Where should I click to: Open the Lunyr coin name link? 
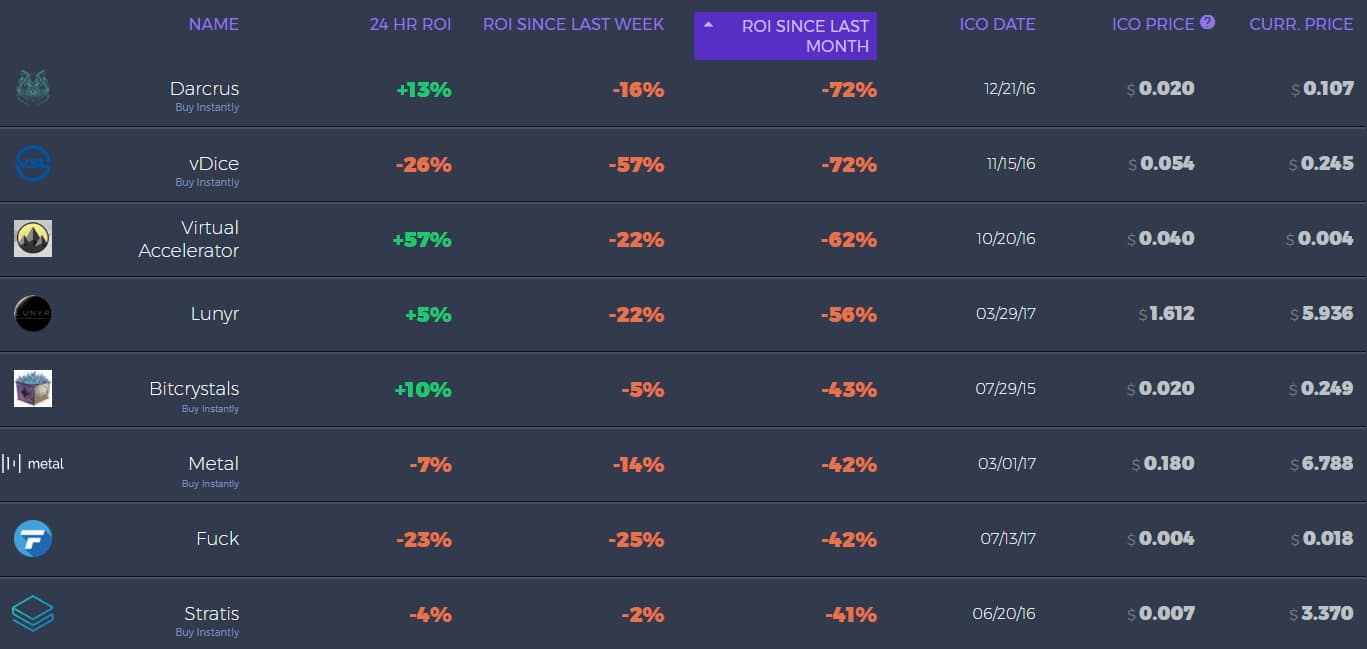coord(214,314)
